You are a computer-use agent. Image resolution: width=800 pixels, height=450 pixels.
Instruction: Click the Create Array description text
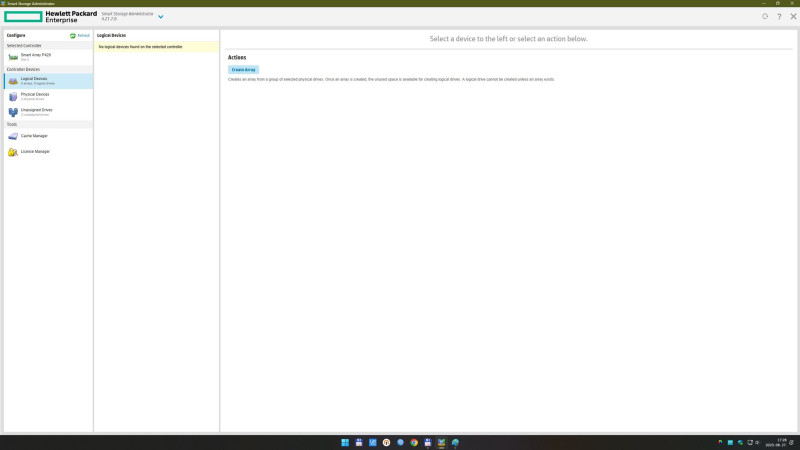click(391, 80)
